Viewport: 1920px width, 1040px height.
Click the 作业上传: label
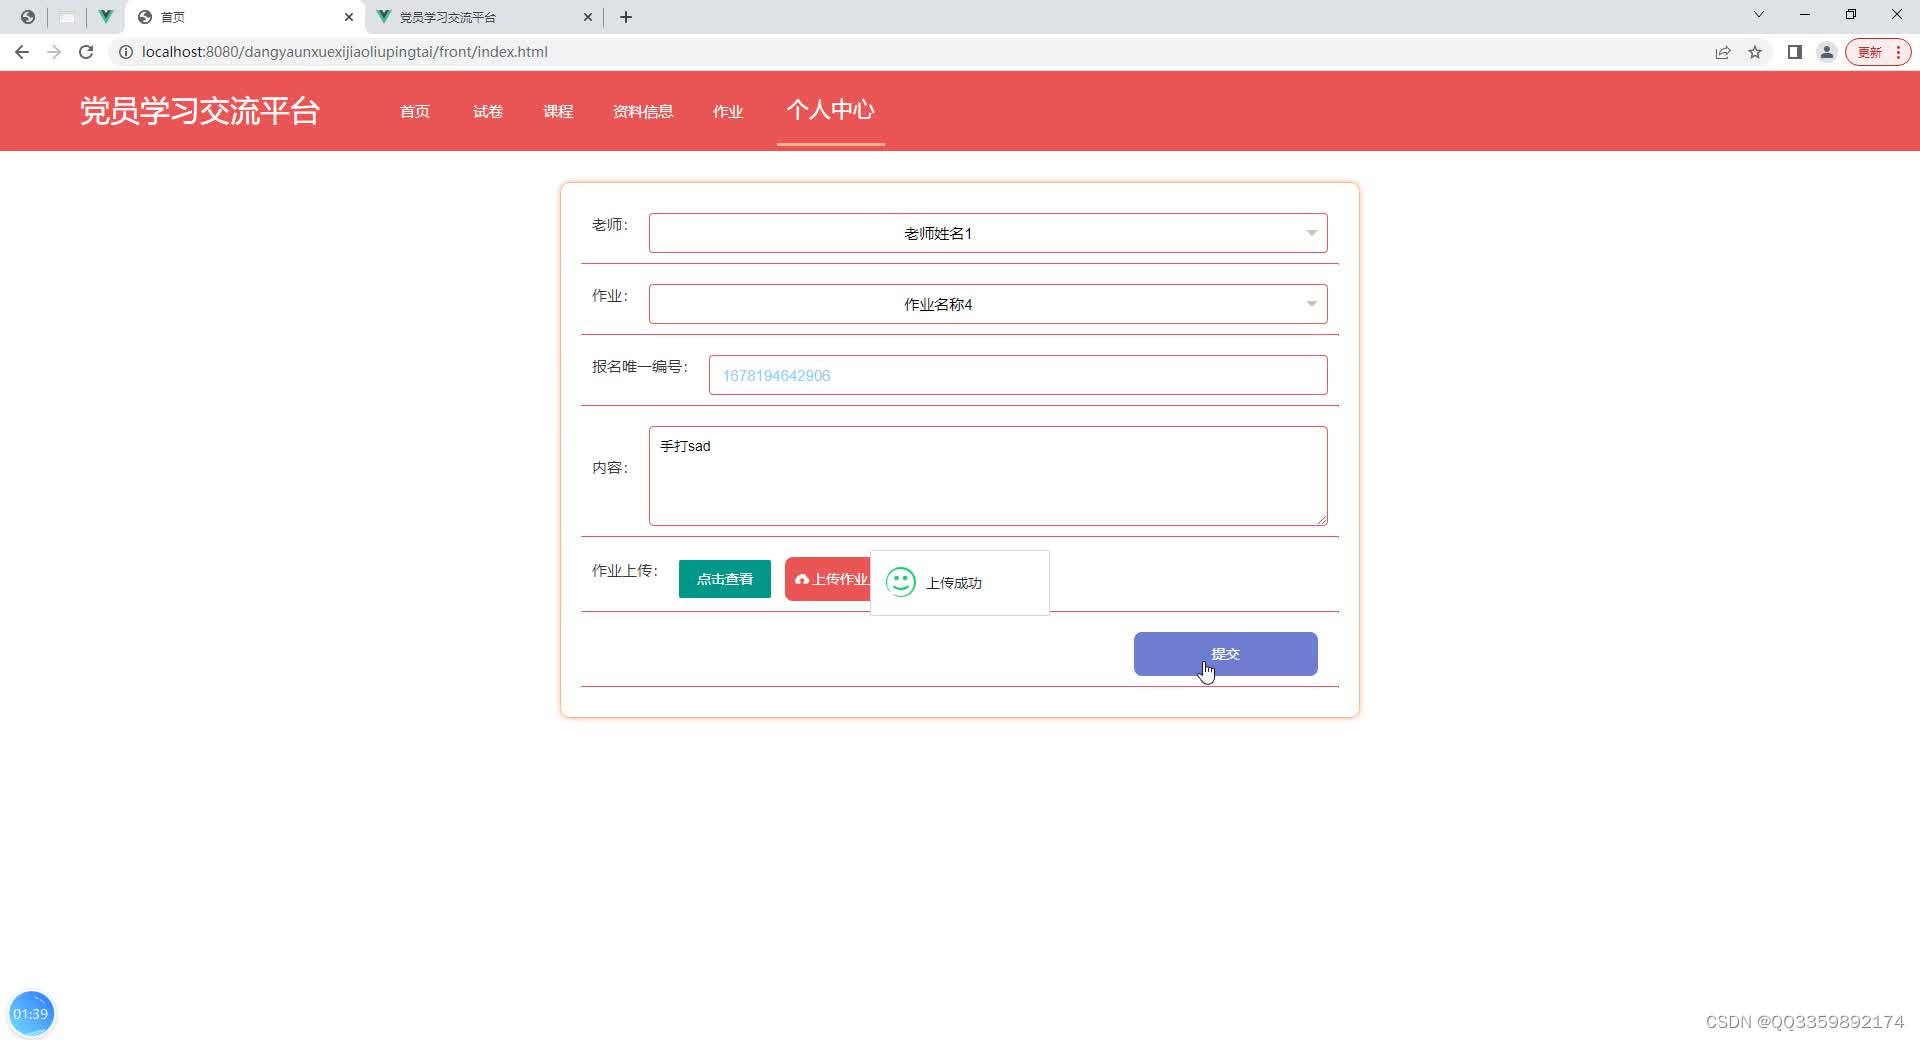tap(625, 571)
